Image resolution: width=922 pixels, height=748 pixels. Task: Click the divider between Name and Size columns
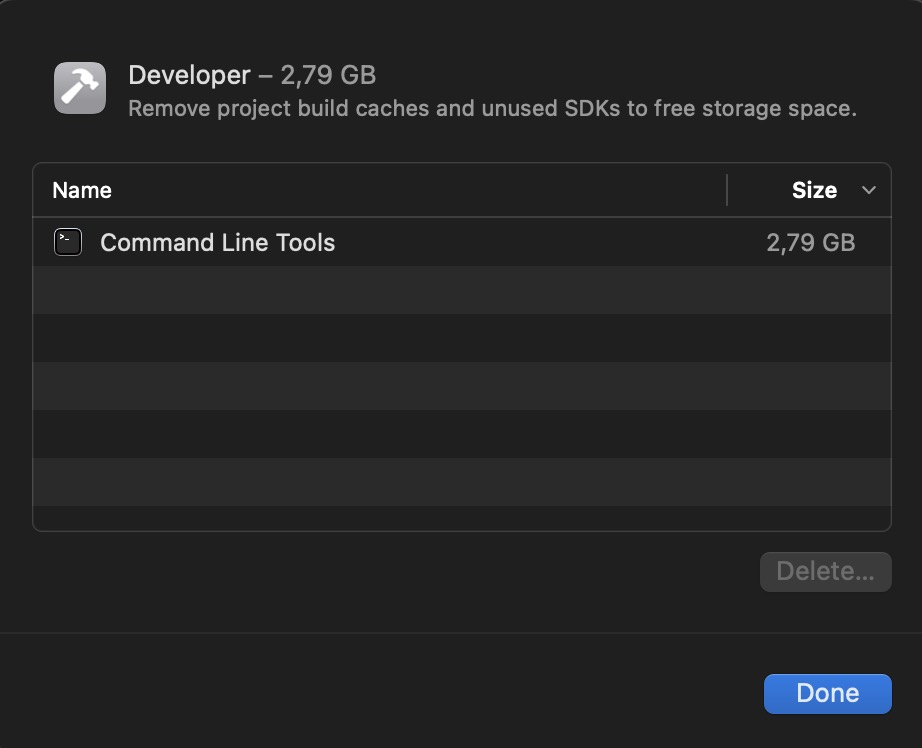coord(727,190)
